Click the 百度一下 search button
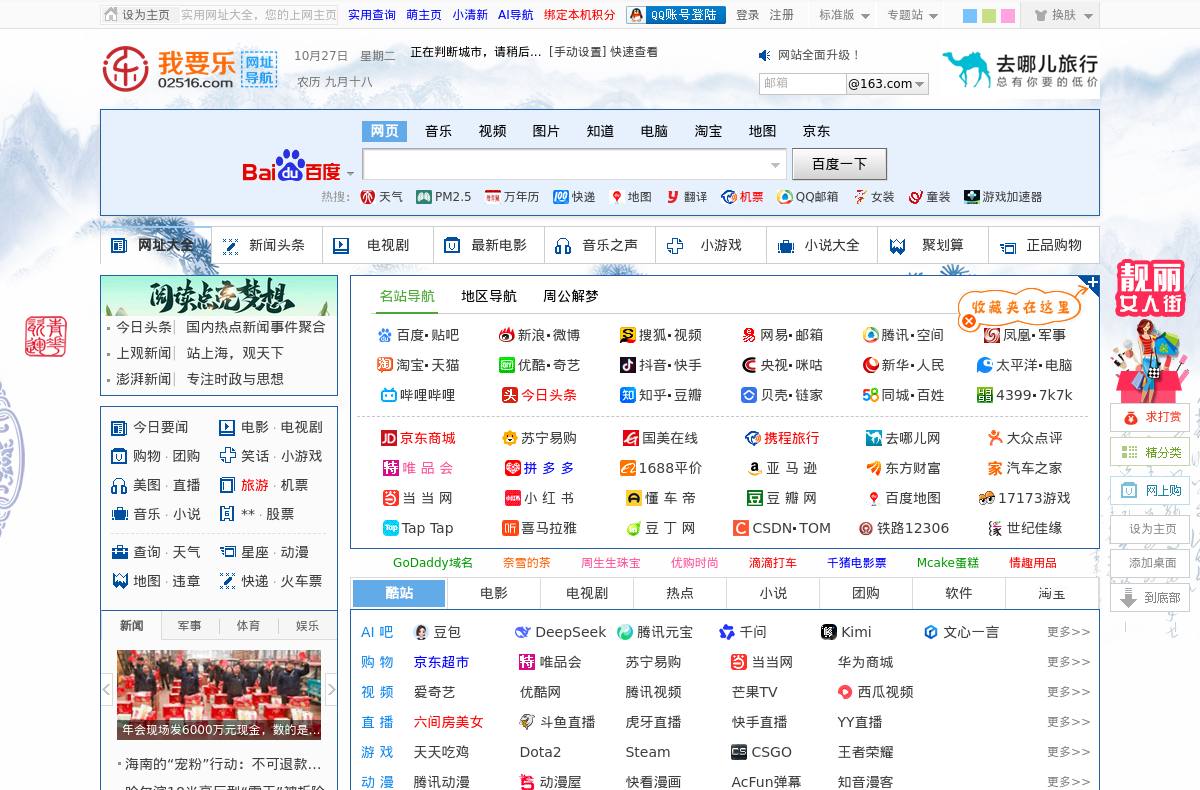This screenshot has height=790, width=1200. [839, 164]
